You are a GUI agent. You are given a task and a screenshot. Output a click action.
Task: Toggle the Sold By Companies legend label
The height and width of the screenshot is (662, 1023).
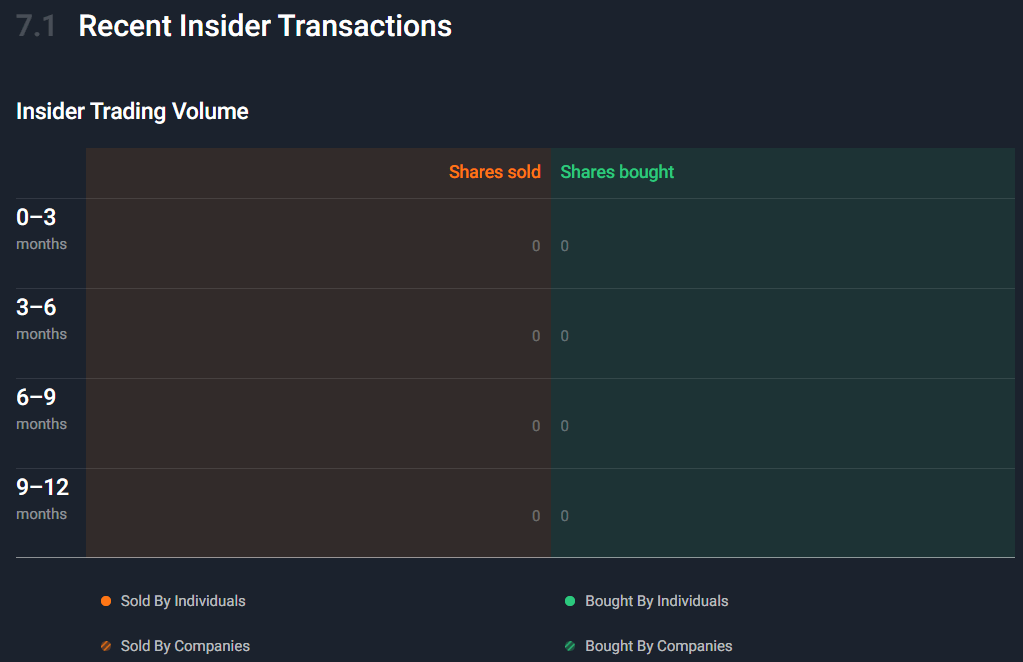coord(185,646)
